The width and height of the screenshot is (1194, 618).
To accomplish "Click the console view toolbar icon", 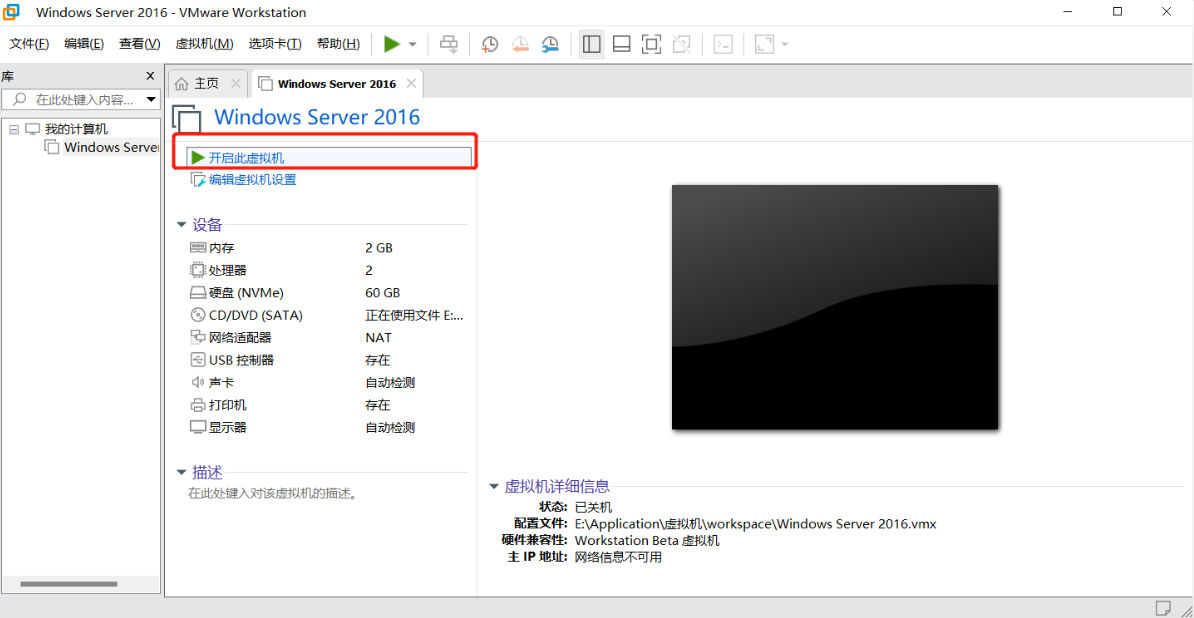I will point(723,44).
